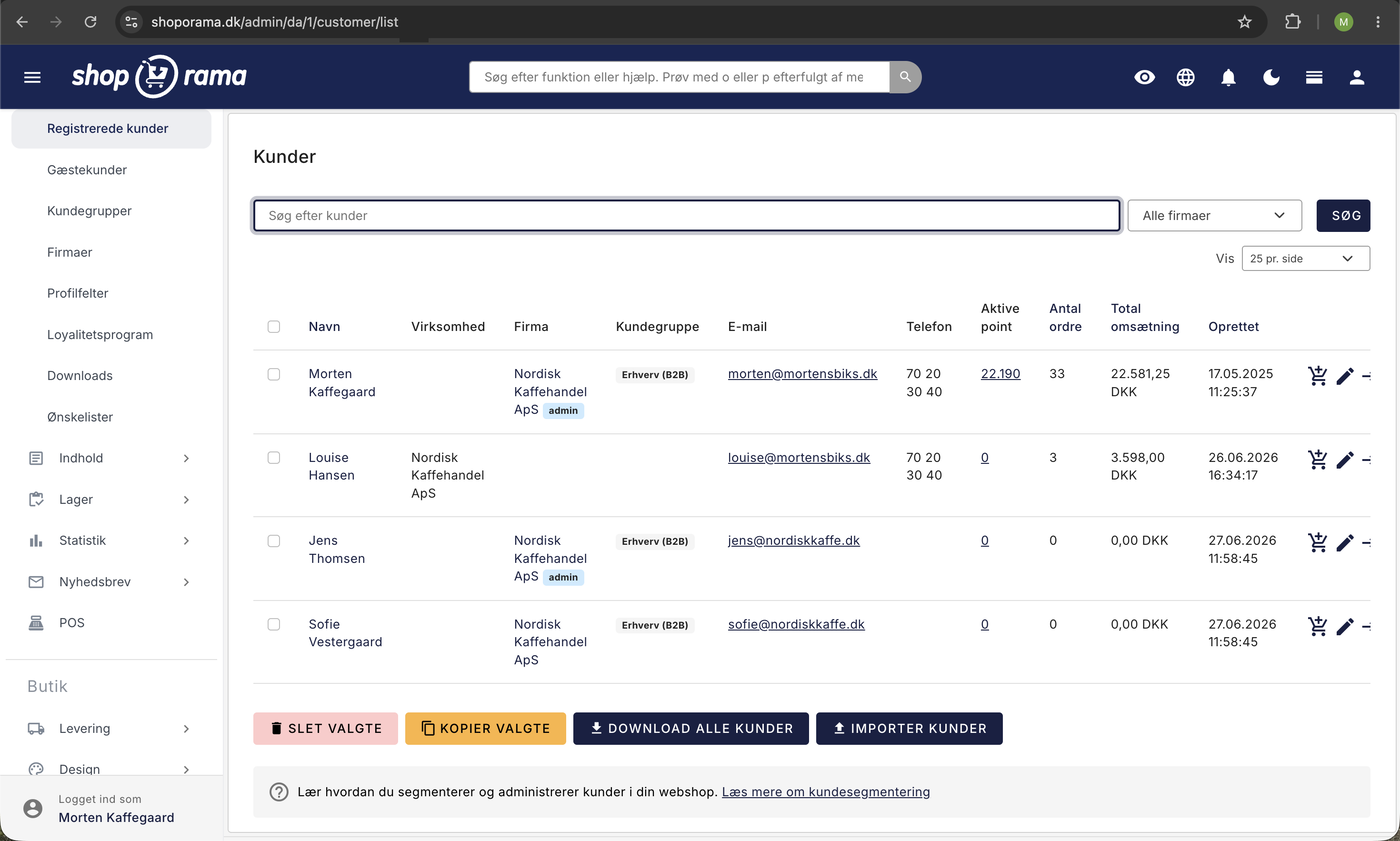Open the Læs mere om kundesegmentering link

(826, 792)
